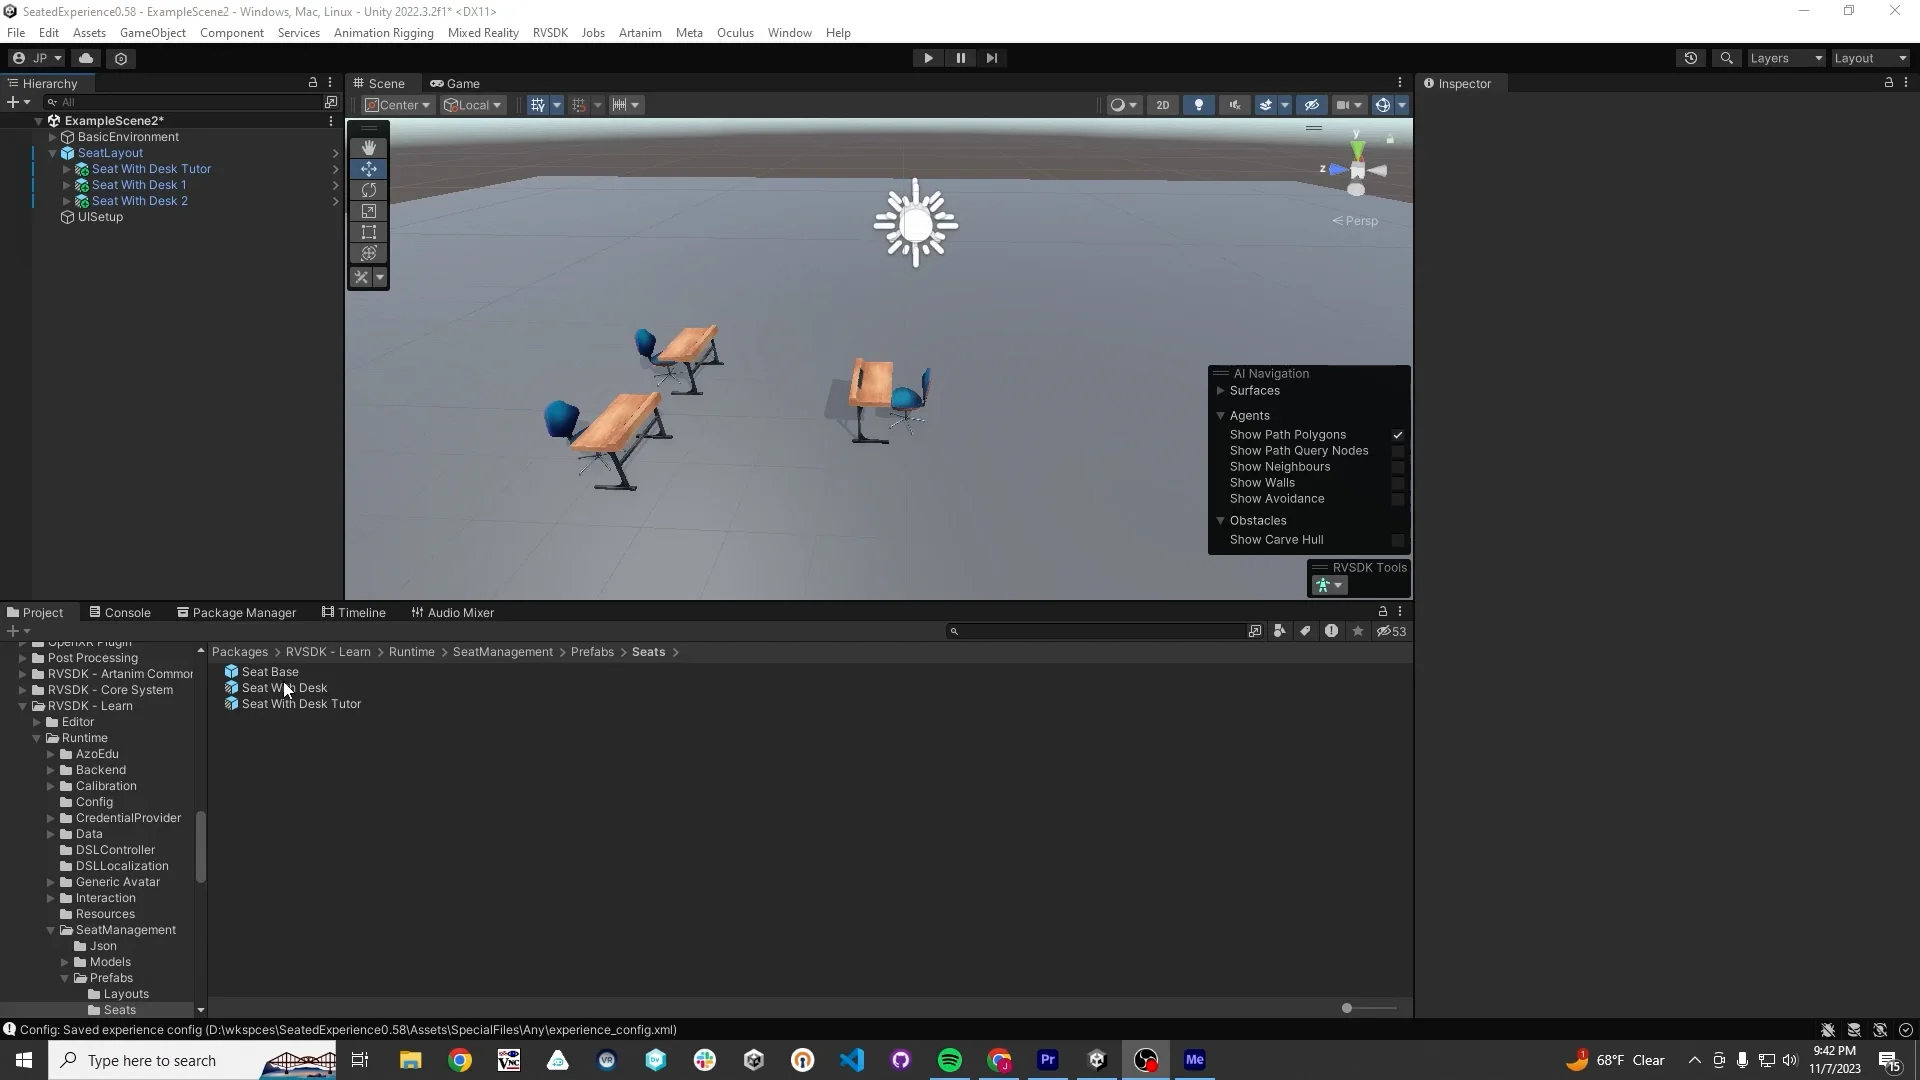
Task: Open the Layers dropdown
Action: [x=1785, y=58]
